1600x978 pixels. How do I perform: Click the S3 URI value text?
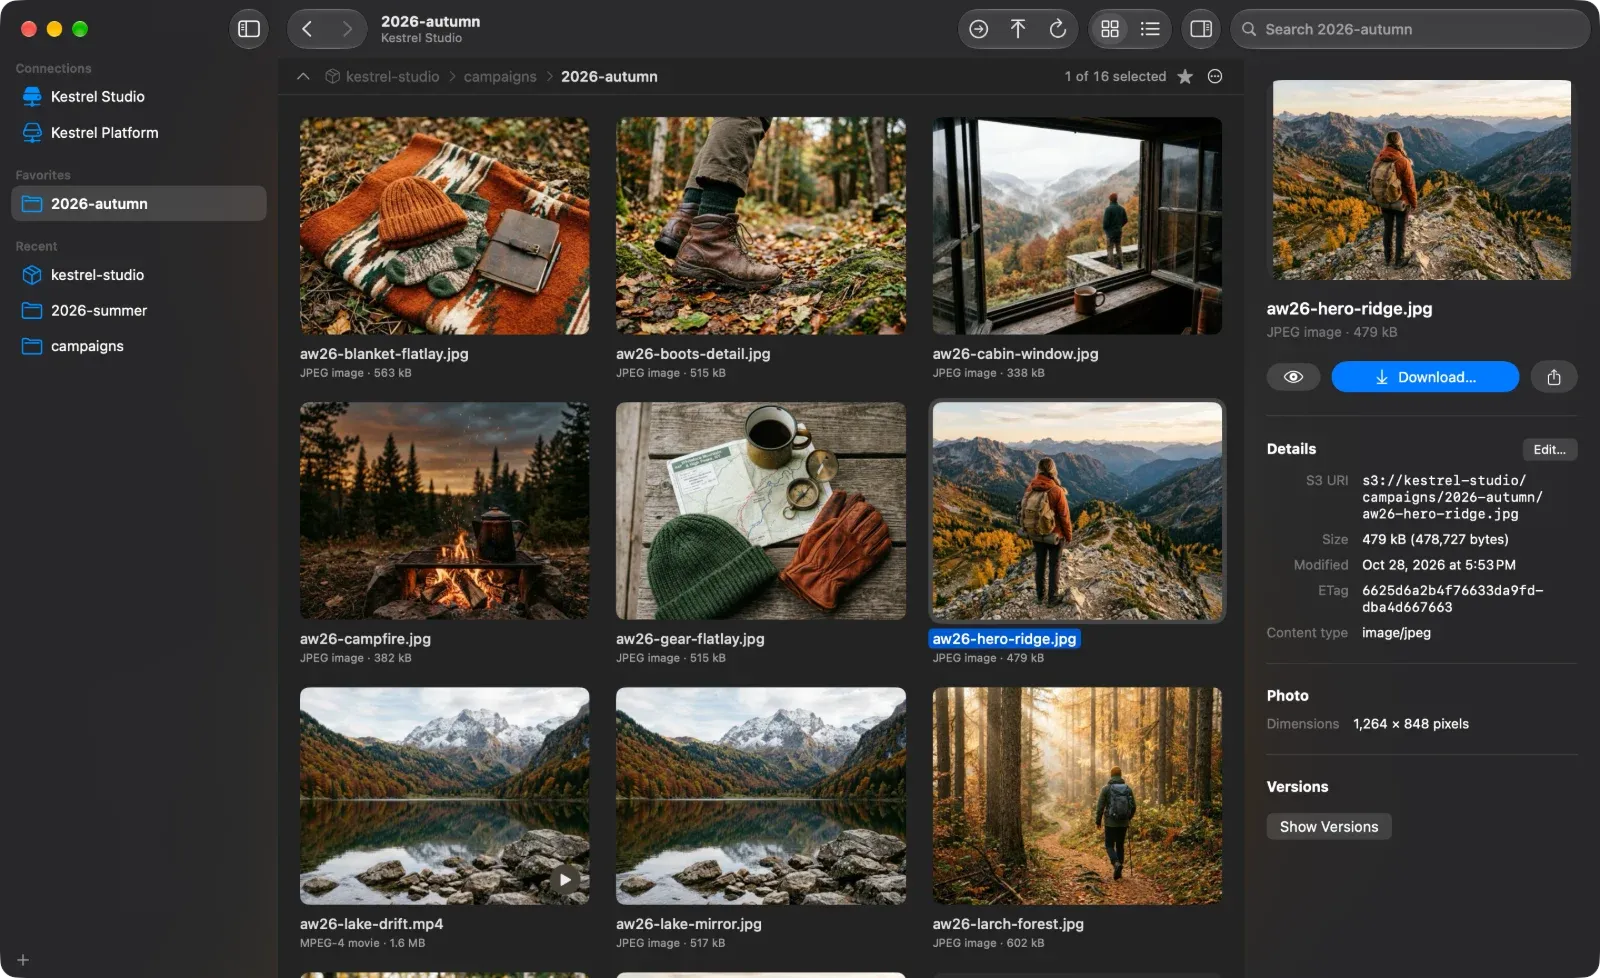[1452, 497]
